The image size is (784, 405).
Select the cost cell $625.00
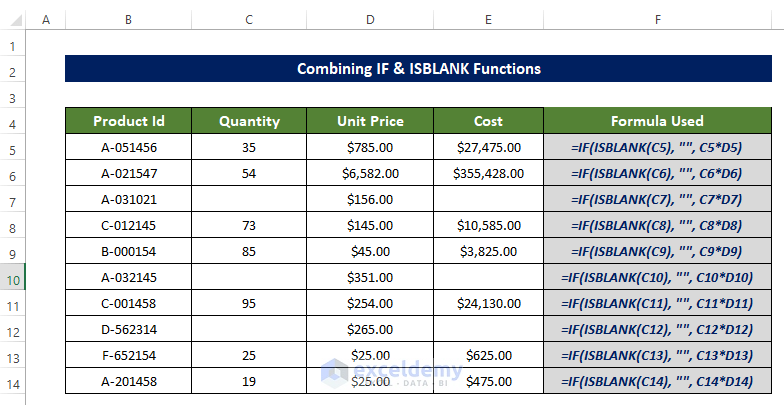point(488,355)
